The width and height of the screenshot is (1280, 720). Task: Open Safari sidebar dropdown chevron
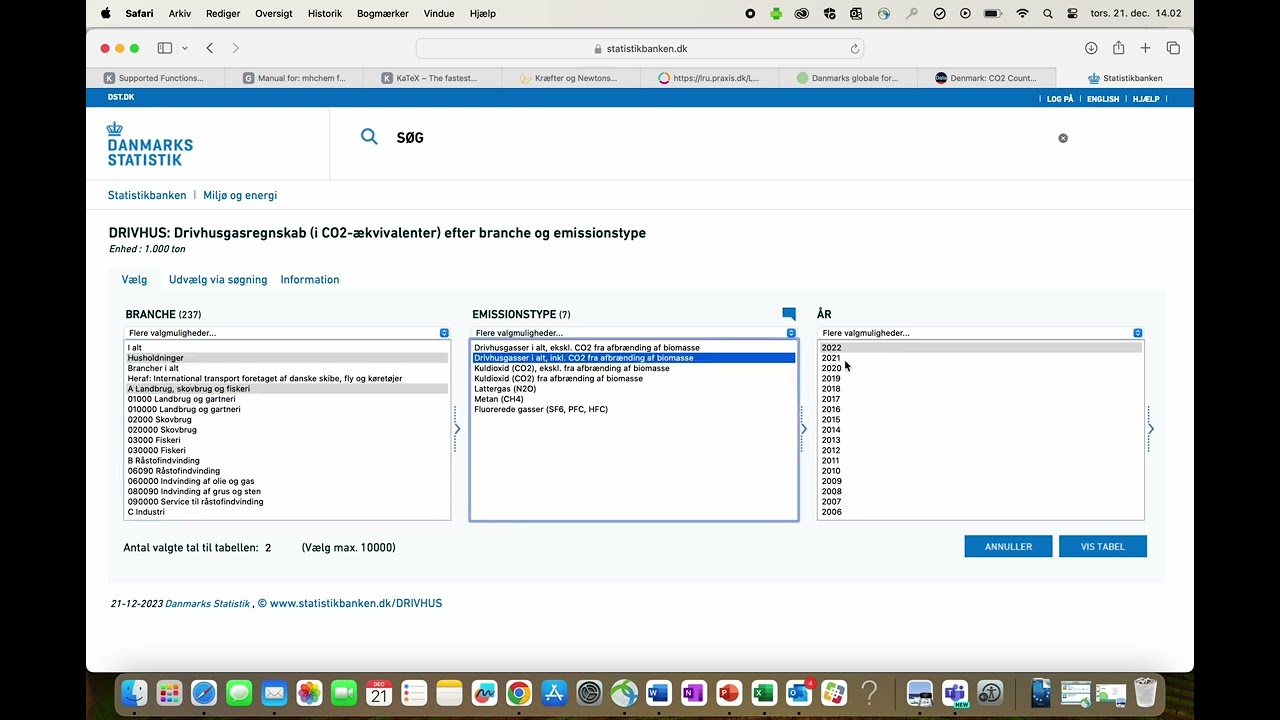tap(184, 48)
